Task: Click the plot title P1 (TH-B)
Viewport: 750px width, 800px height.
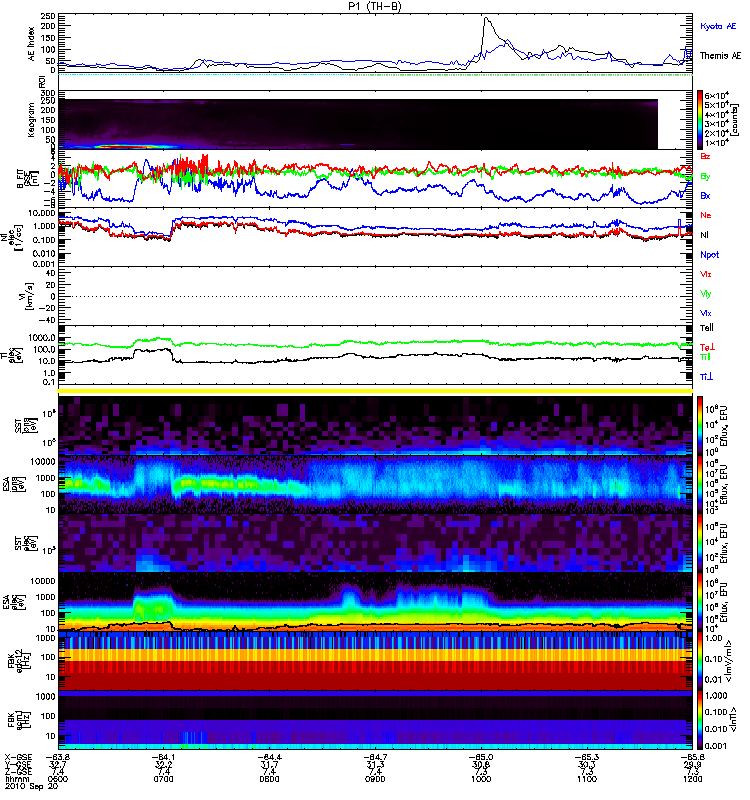Action: pos(374,6)
